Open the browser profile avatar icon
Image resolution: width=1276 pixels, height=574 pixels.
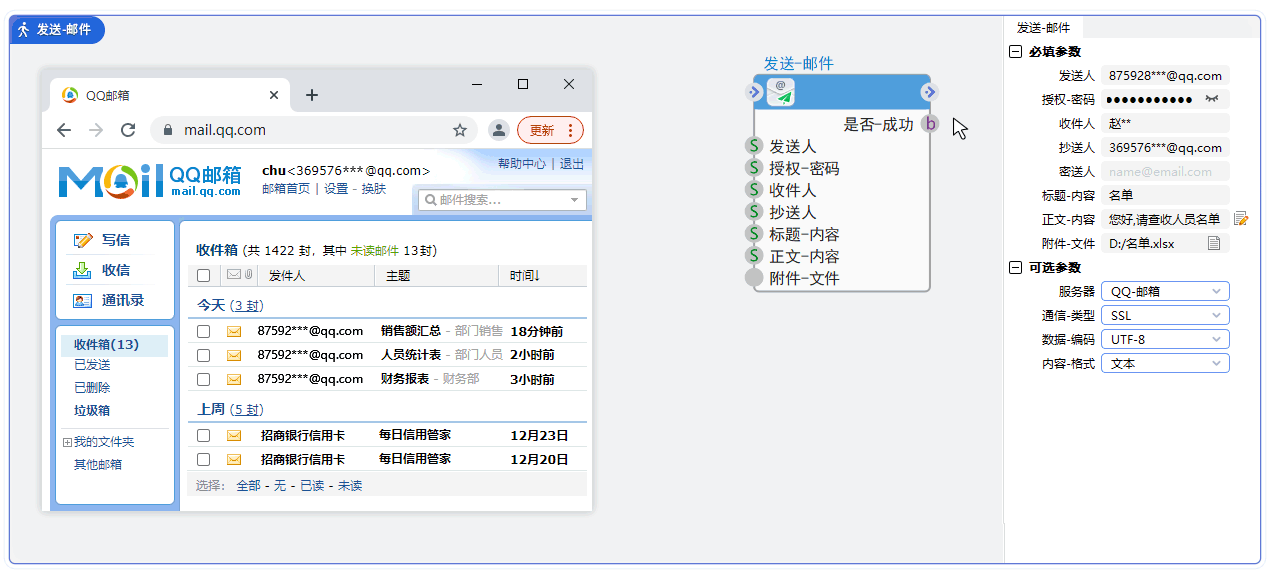pos(498,130)
